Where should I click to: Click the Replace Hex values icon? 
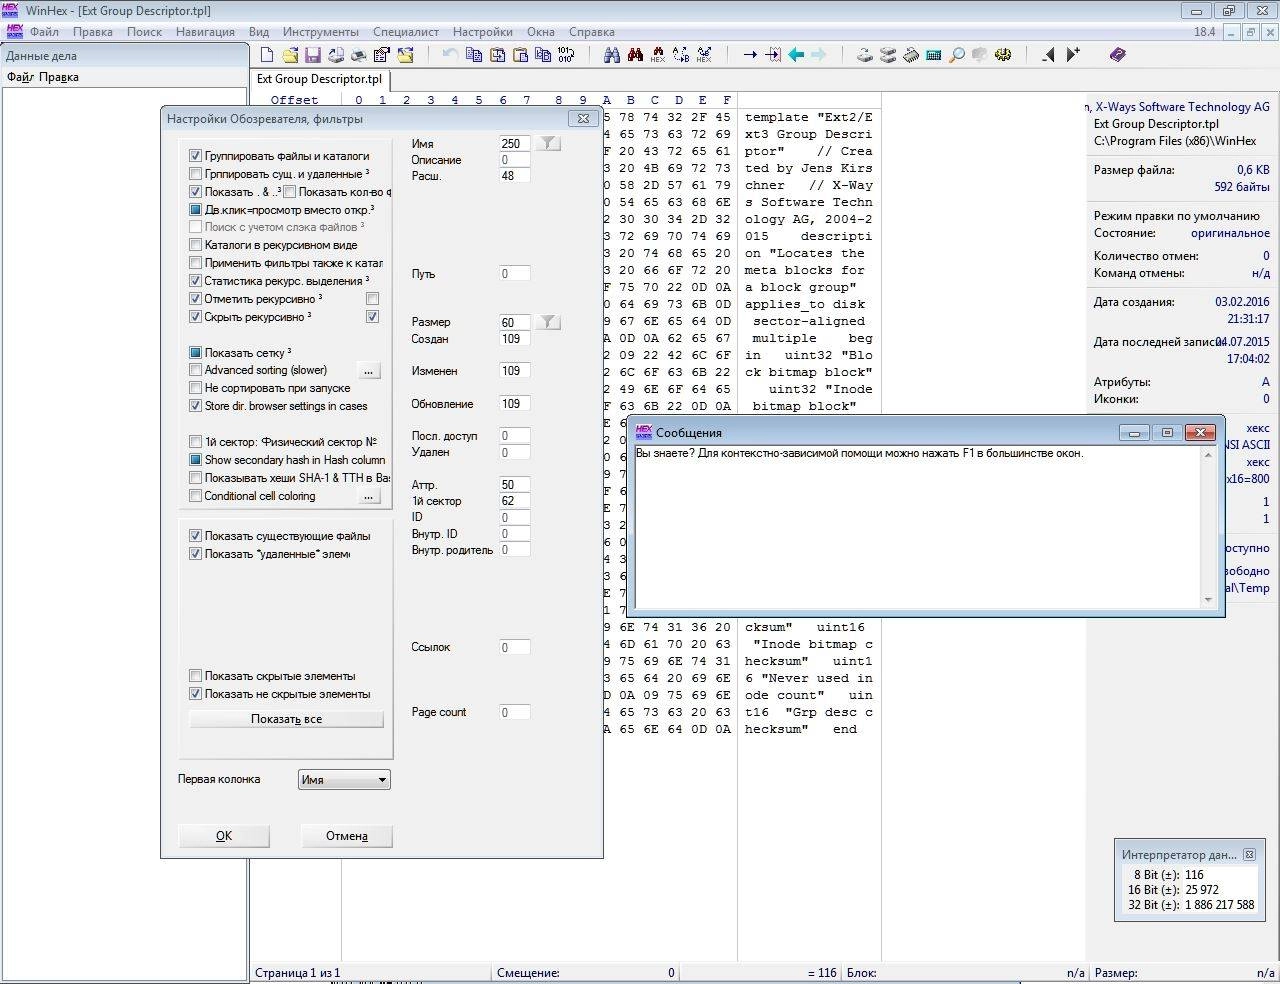pyautogui.click(x=704, y=55)
